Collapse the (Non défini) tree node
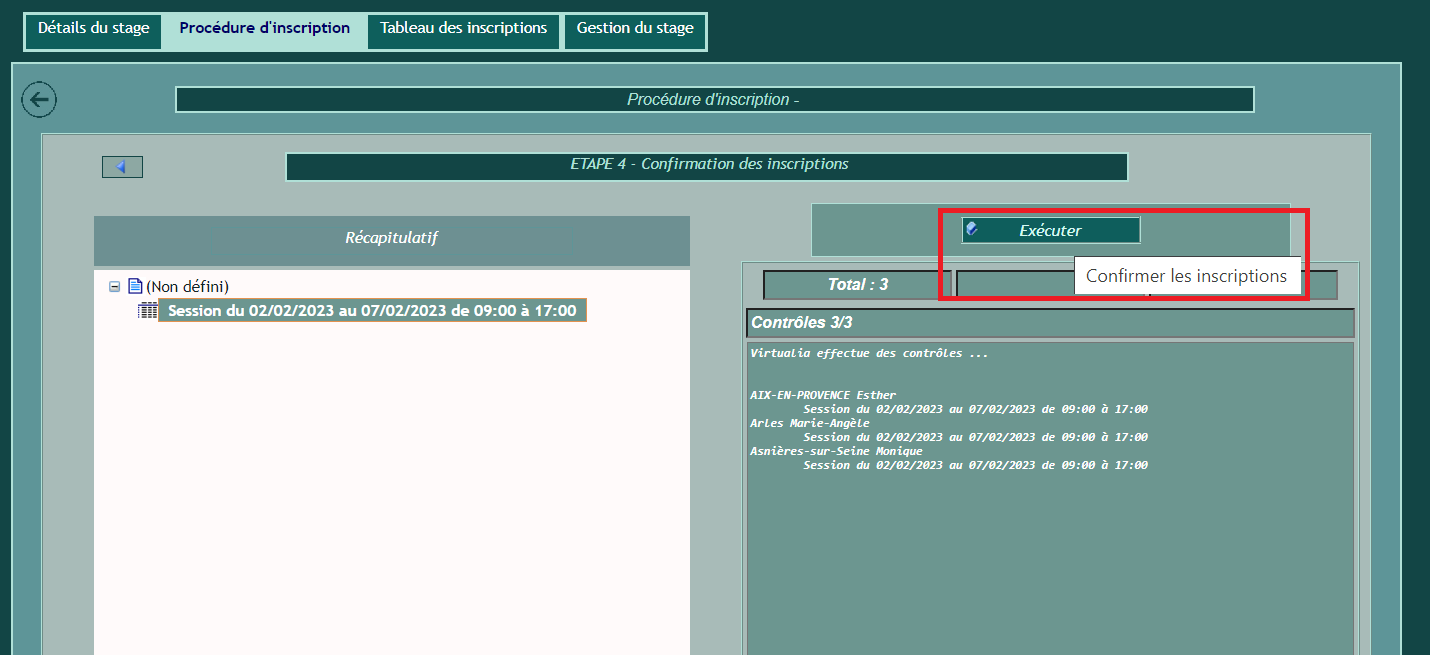The image size is (1430, 655). coord(115,287)
